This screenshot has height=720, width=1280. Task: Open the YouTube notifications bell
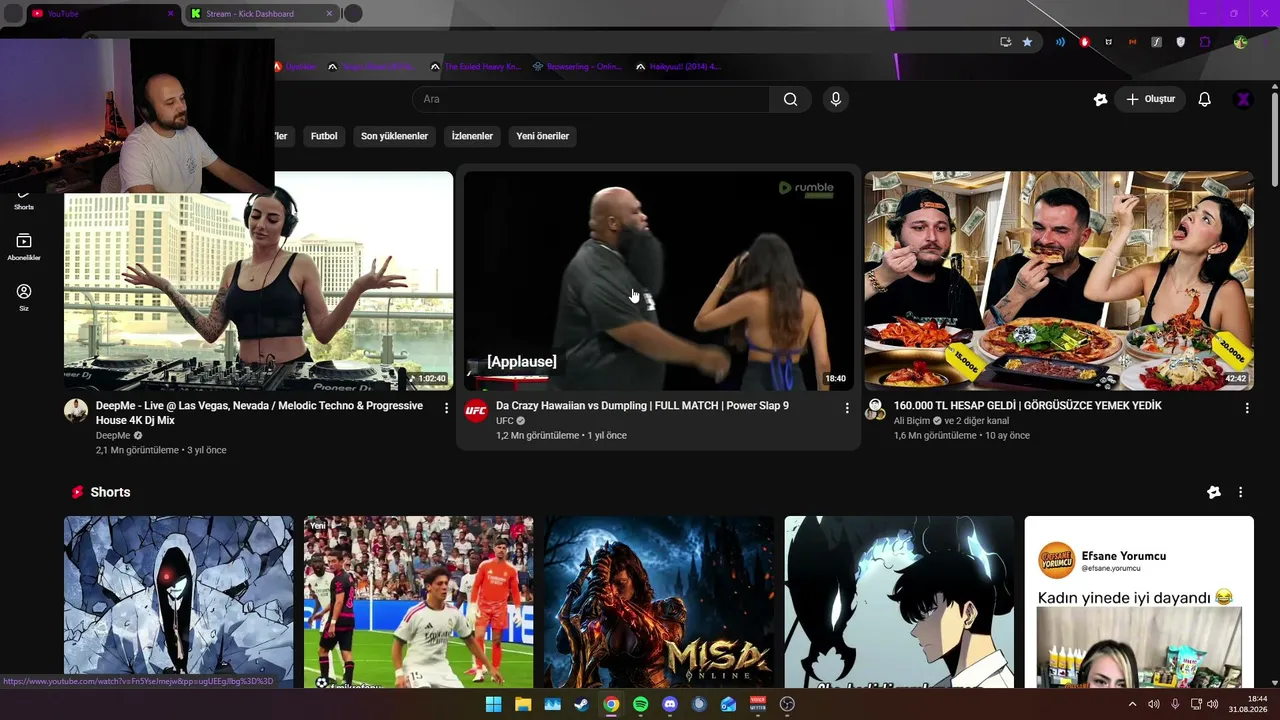pyautogui.click(x=1205, y=99)
